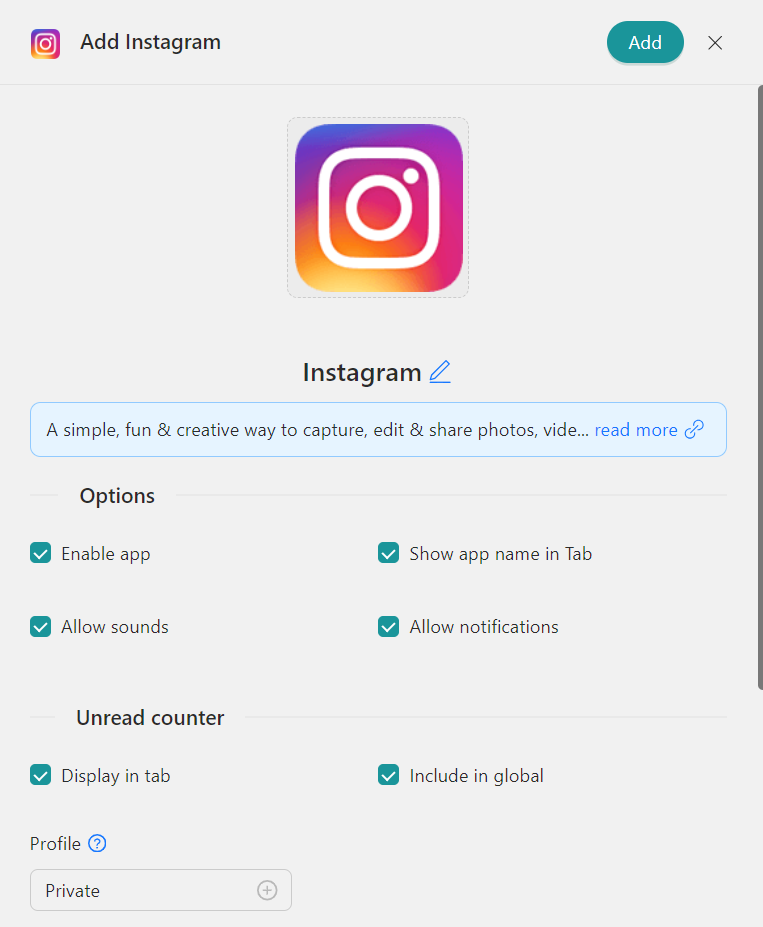
Task: Open the Private profile dropdown
Action: click(161, 890)
